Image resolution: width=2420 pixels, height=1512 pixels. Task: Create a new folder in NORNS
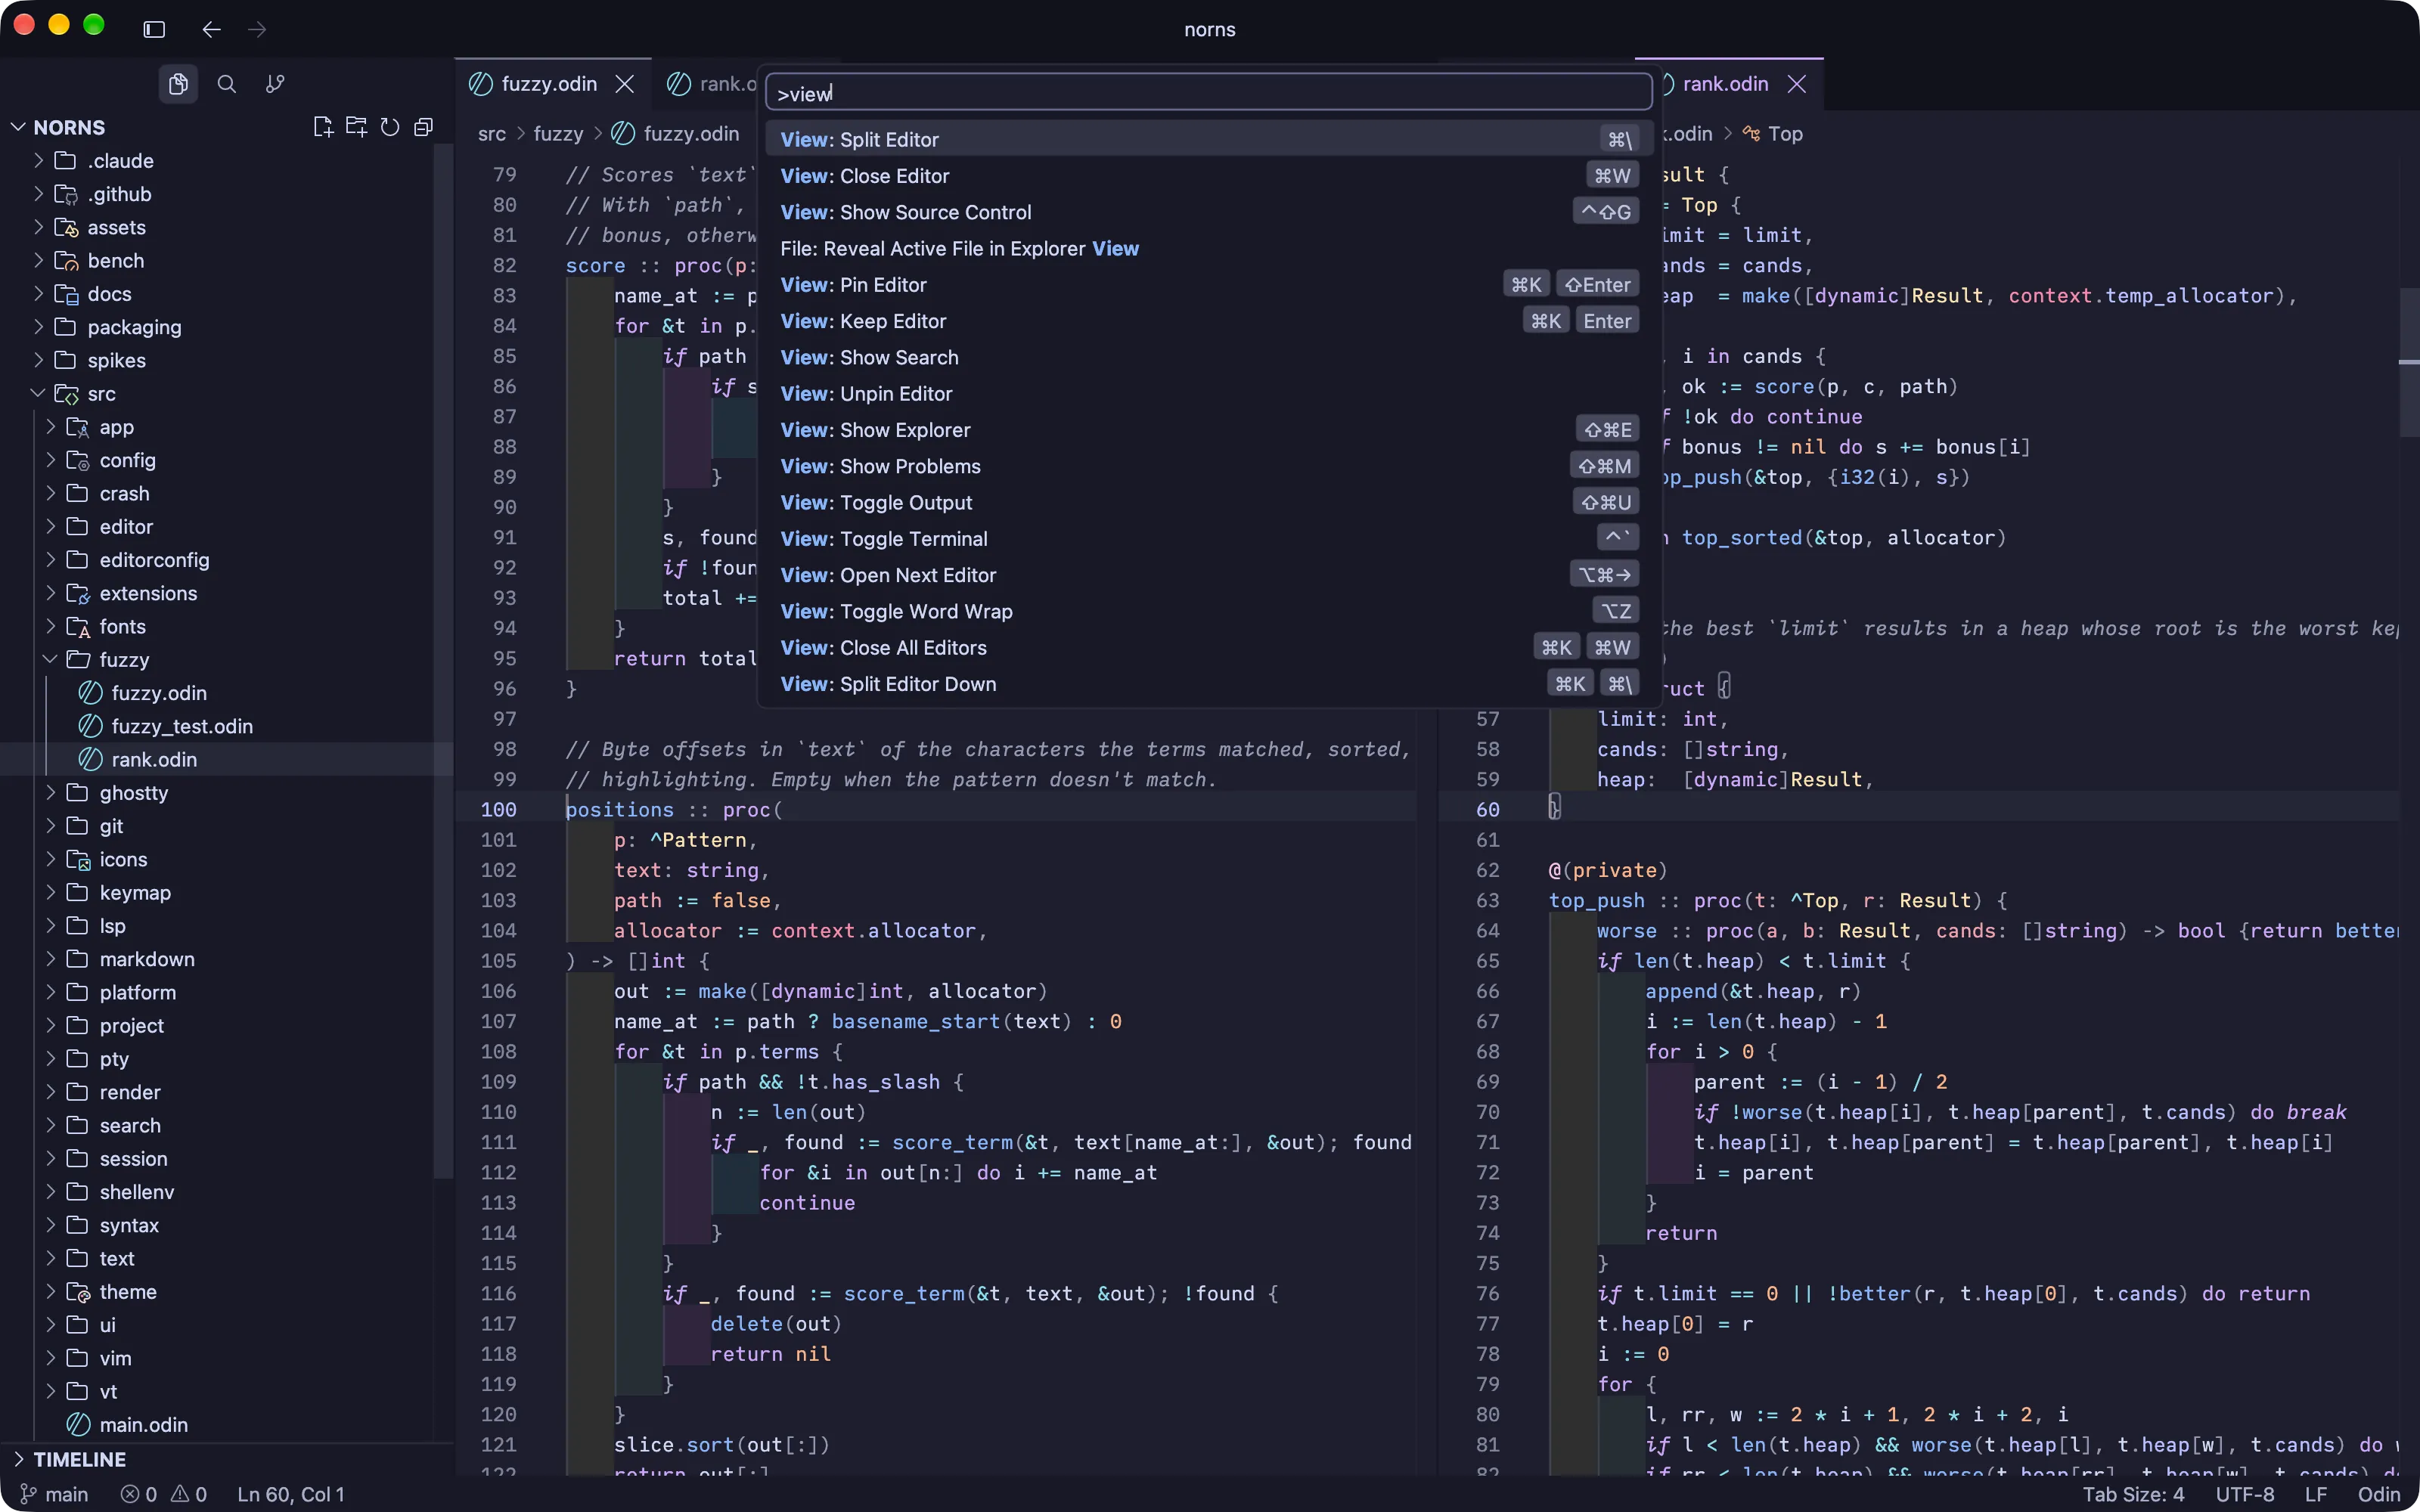356,127
